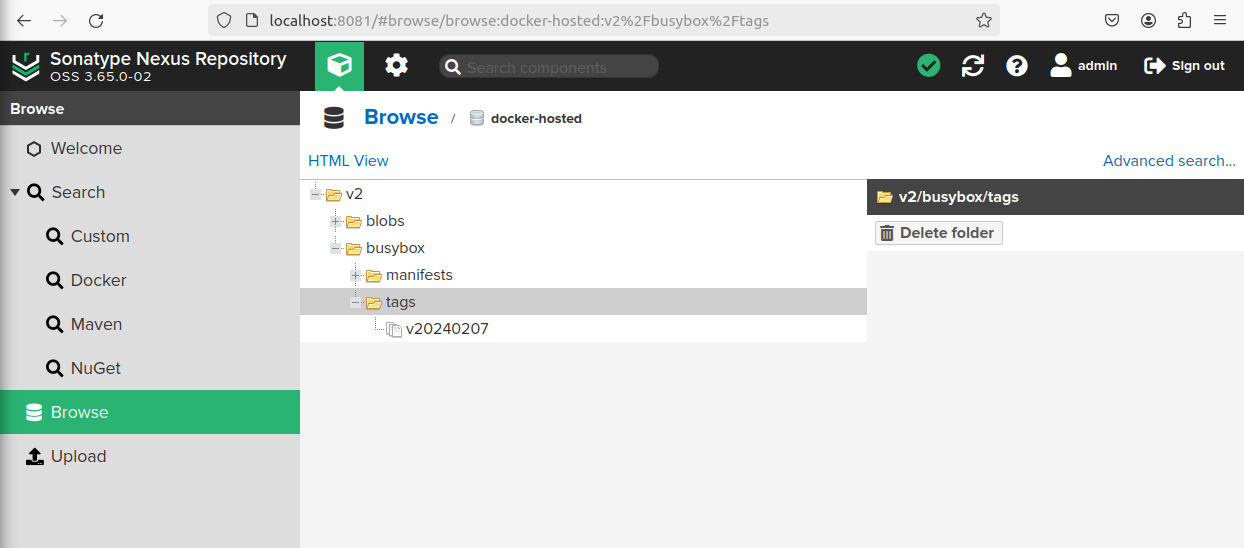The width and height of the screenshot is (1244, 548).
Task: Select the v2 folder in tree
Action: click(x=354, y=194)
